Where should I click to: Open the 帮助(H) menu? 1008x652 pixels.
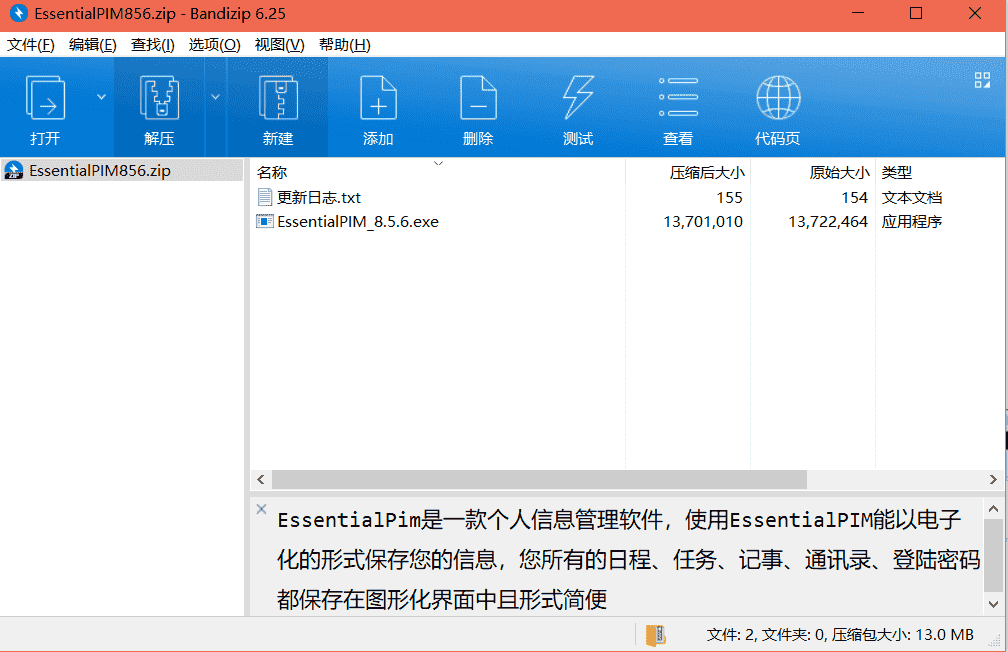coord(345,45)
